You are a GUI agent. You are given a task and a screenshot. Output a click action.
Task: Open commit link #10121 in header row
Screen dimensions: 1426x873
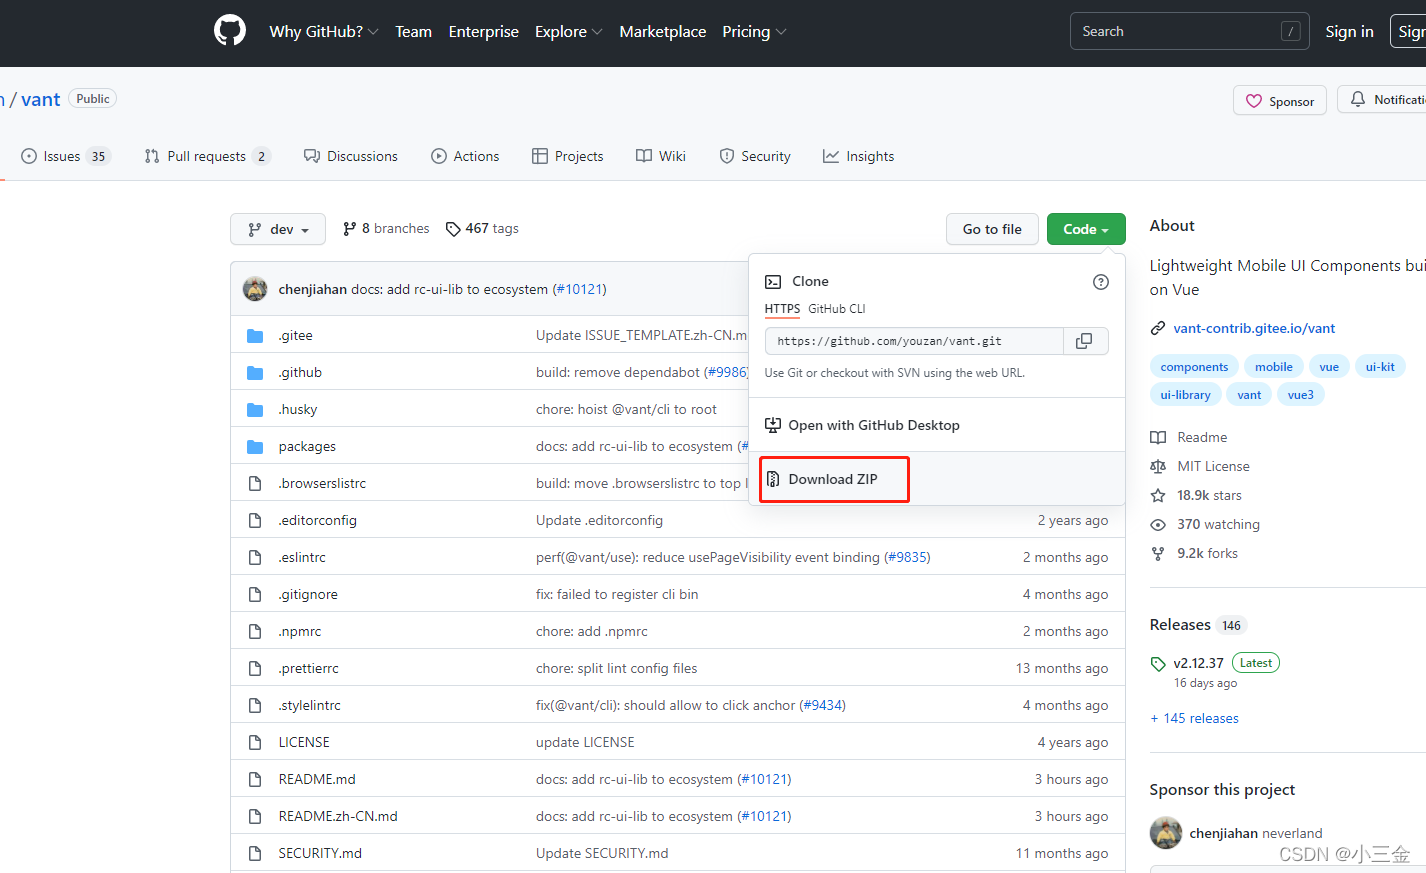tap(579, 289)
